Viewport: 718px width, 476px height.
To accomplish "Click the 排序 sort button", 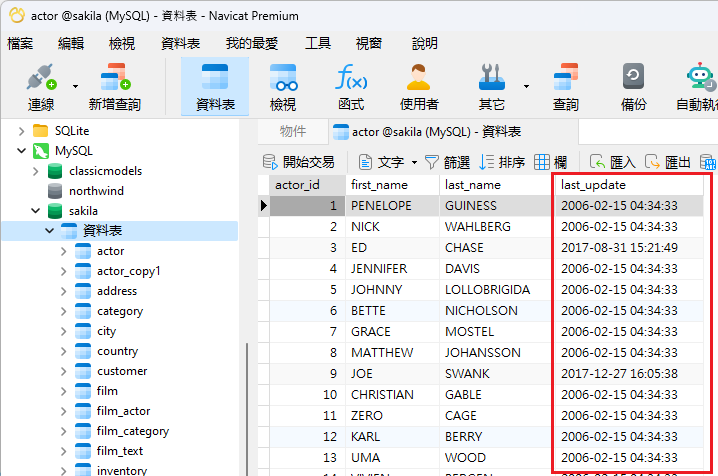I will point(502,161).
